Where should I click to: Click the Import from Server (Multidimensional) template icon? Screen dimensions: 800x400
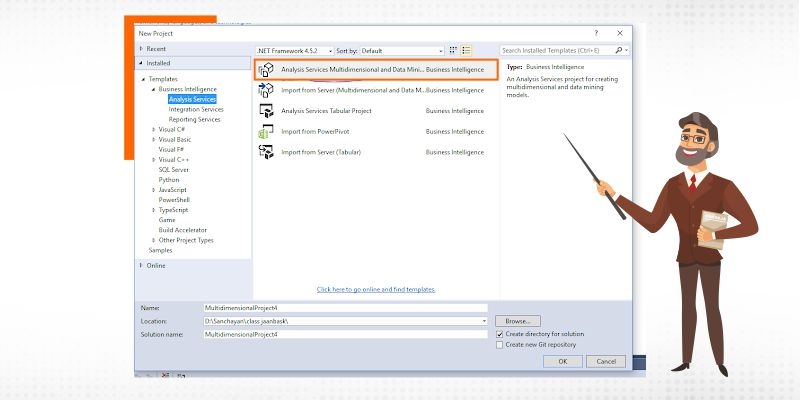tap(266, 90)
